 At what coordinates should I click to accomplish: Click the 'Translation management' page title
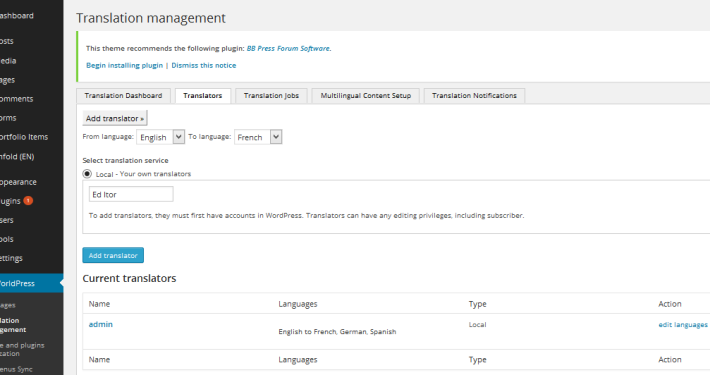click(151, 18)
